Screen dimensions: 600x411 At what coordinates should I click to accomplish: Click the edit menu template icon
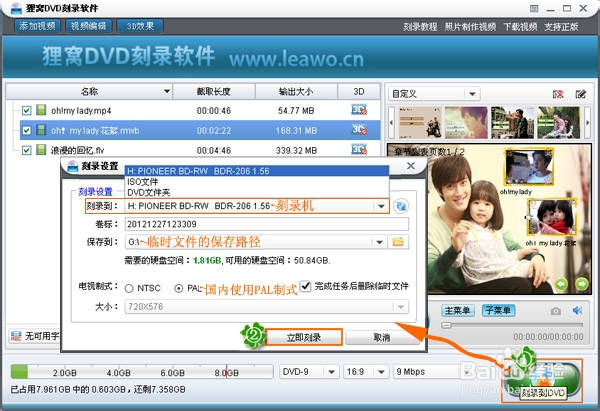pyautogui.click(x=580, y=94)
